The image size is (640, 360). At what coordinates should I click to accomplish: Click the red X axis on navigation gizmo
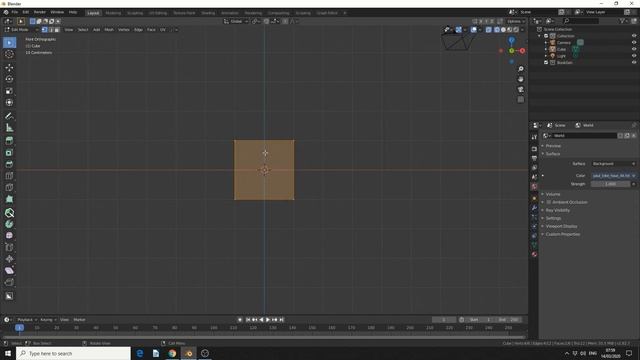click(x=522, y=51)
